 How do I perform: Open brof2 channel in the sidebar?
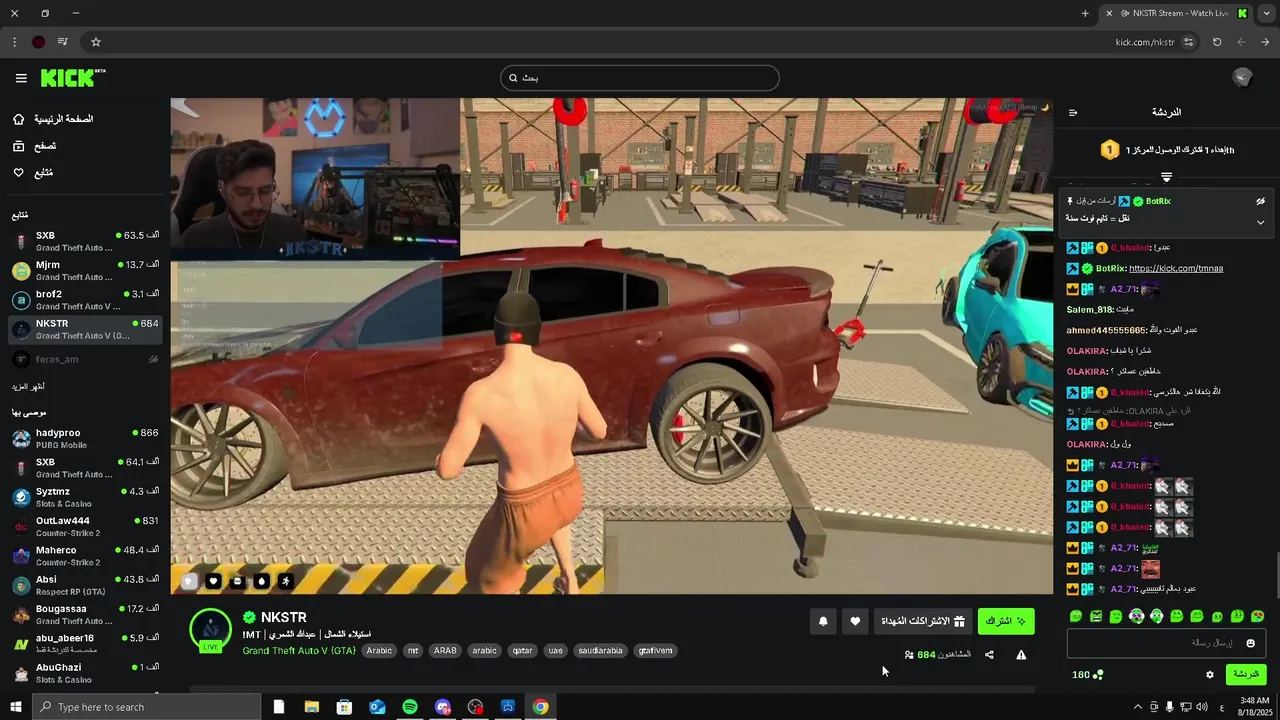click(x=85, y=300)
